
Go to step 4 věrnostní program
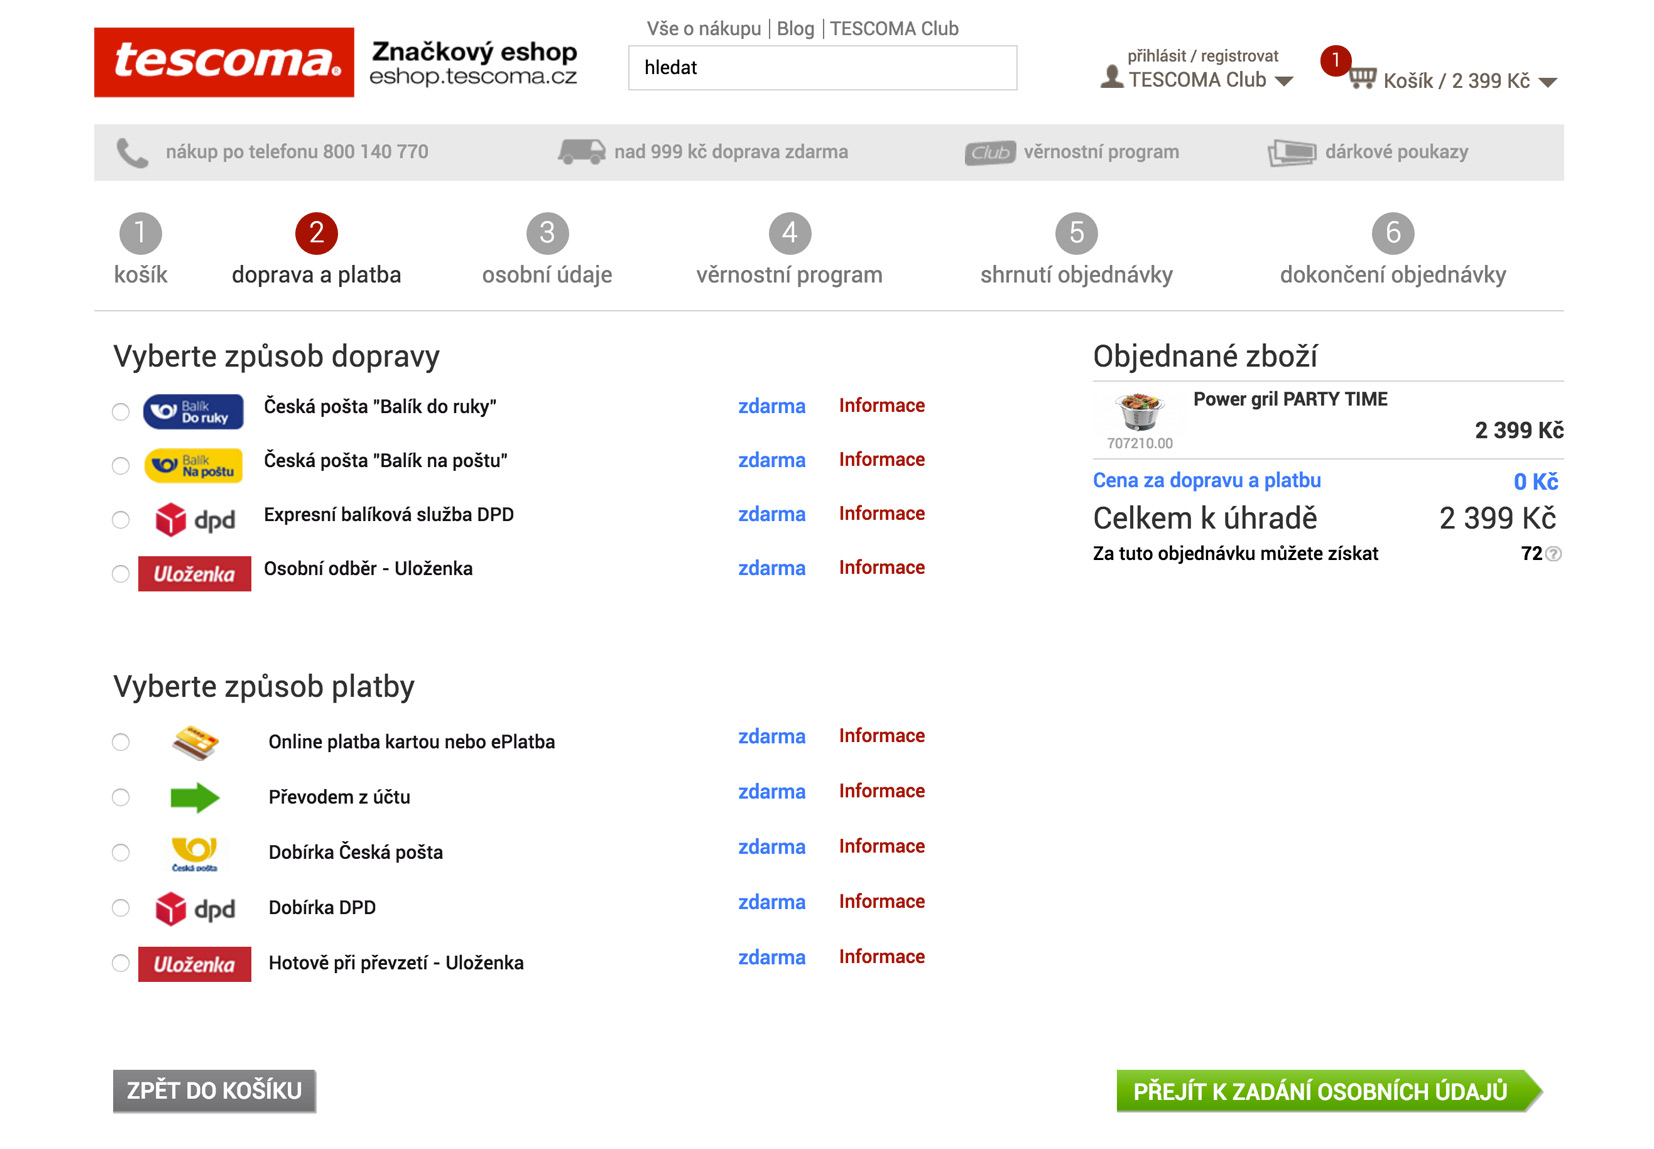pyautogui.click(x=789, y=250)
